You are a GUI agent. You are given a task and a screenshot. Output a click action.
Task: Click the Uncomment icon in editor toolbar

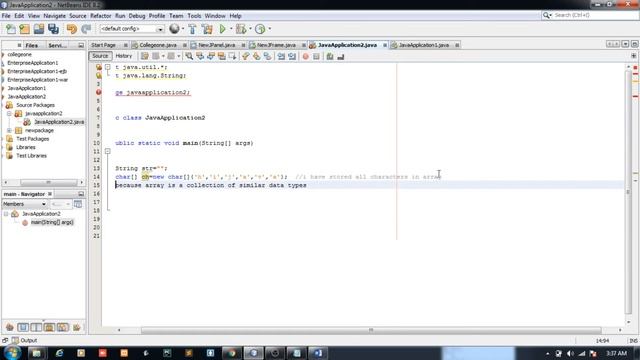341,57
